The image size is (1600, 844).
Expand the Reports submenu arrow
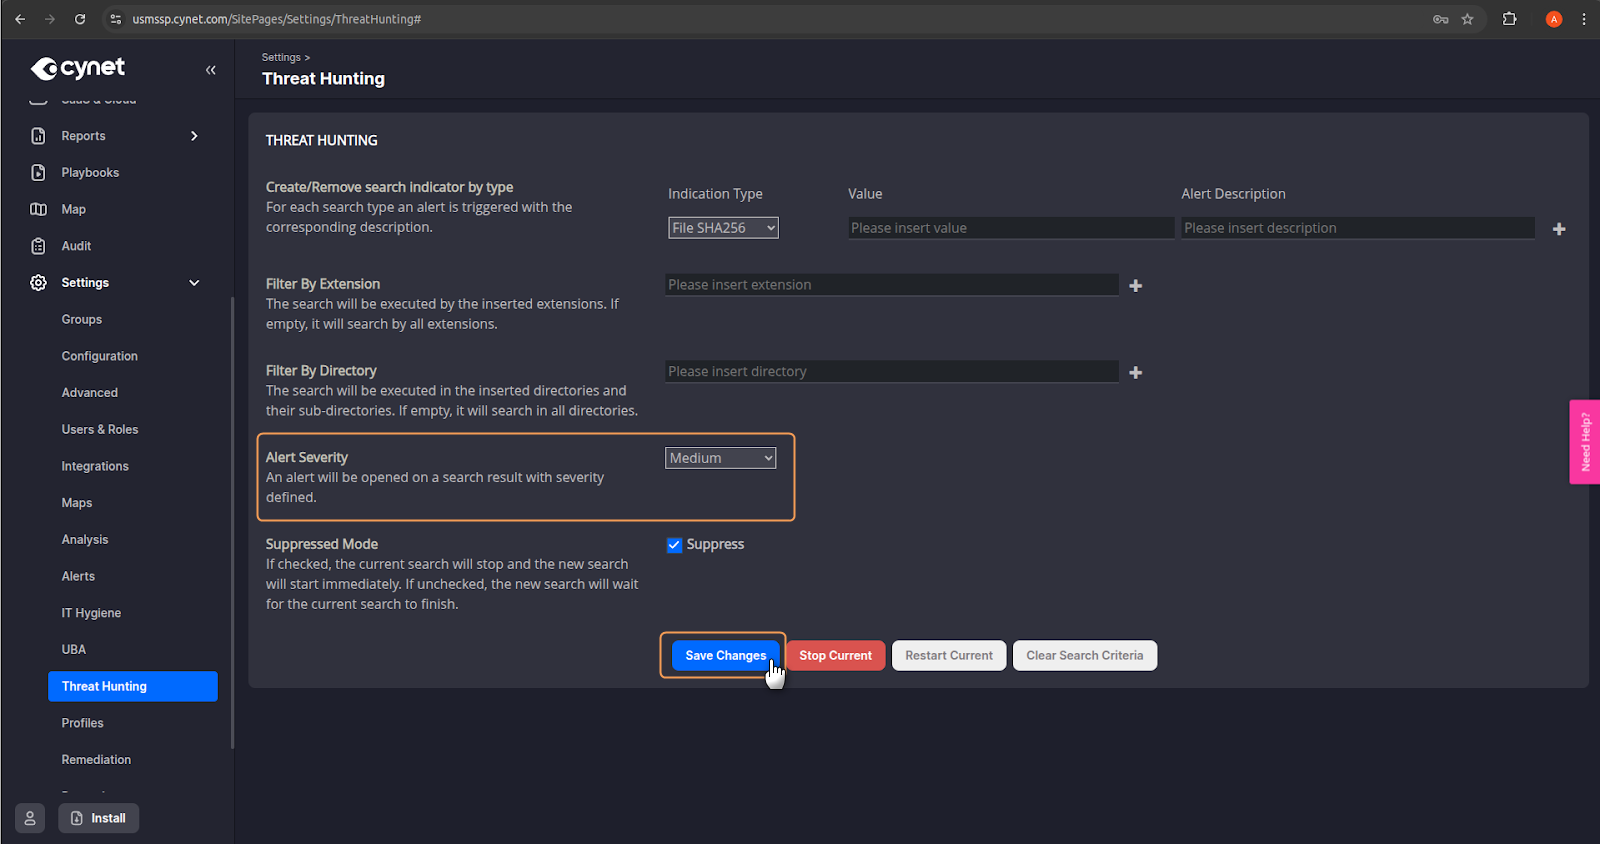click(194, 136)
